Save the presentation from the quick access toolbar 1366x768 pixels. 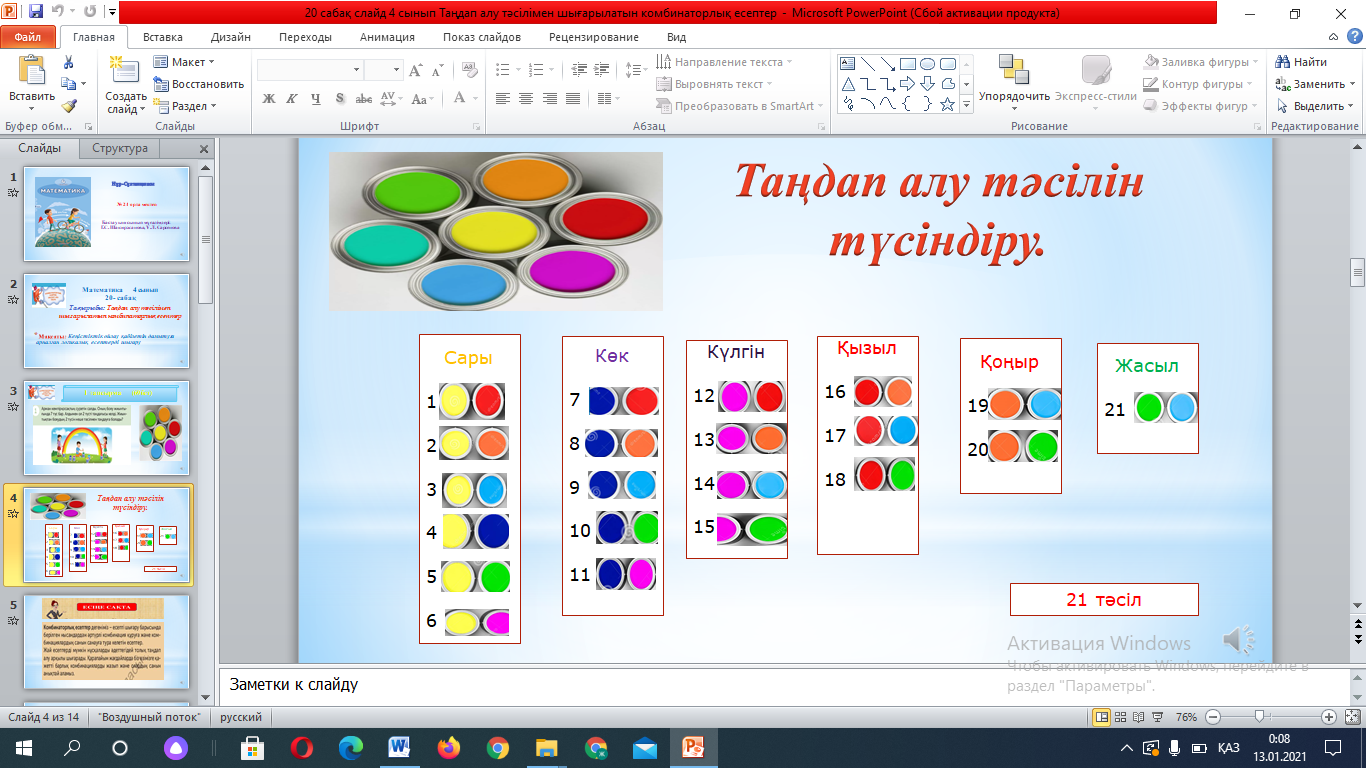coord(36,13)
